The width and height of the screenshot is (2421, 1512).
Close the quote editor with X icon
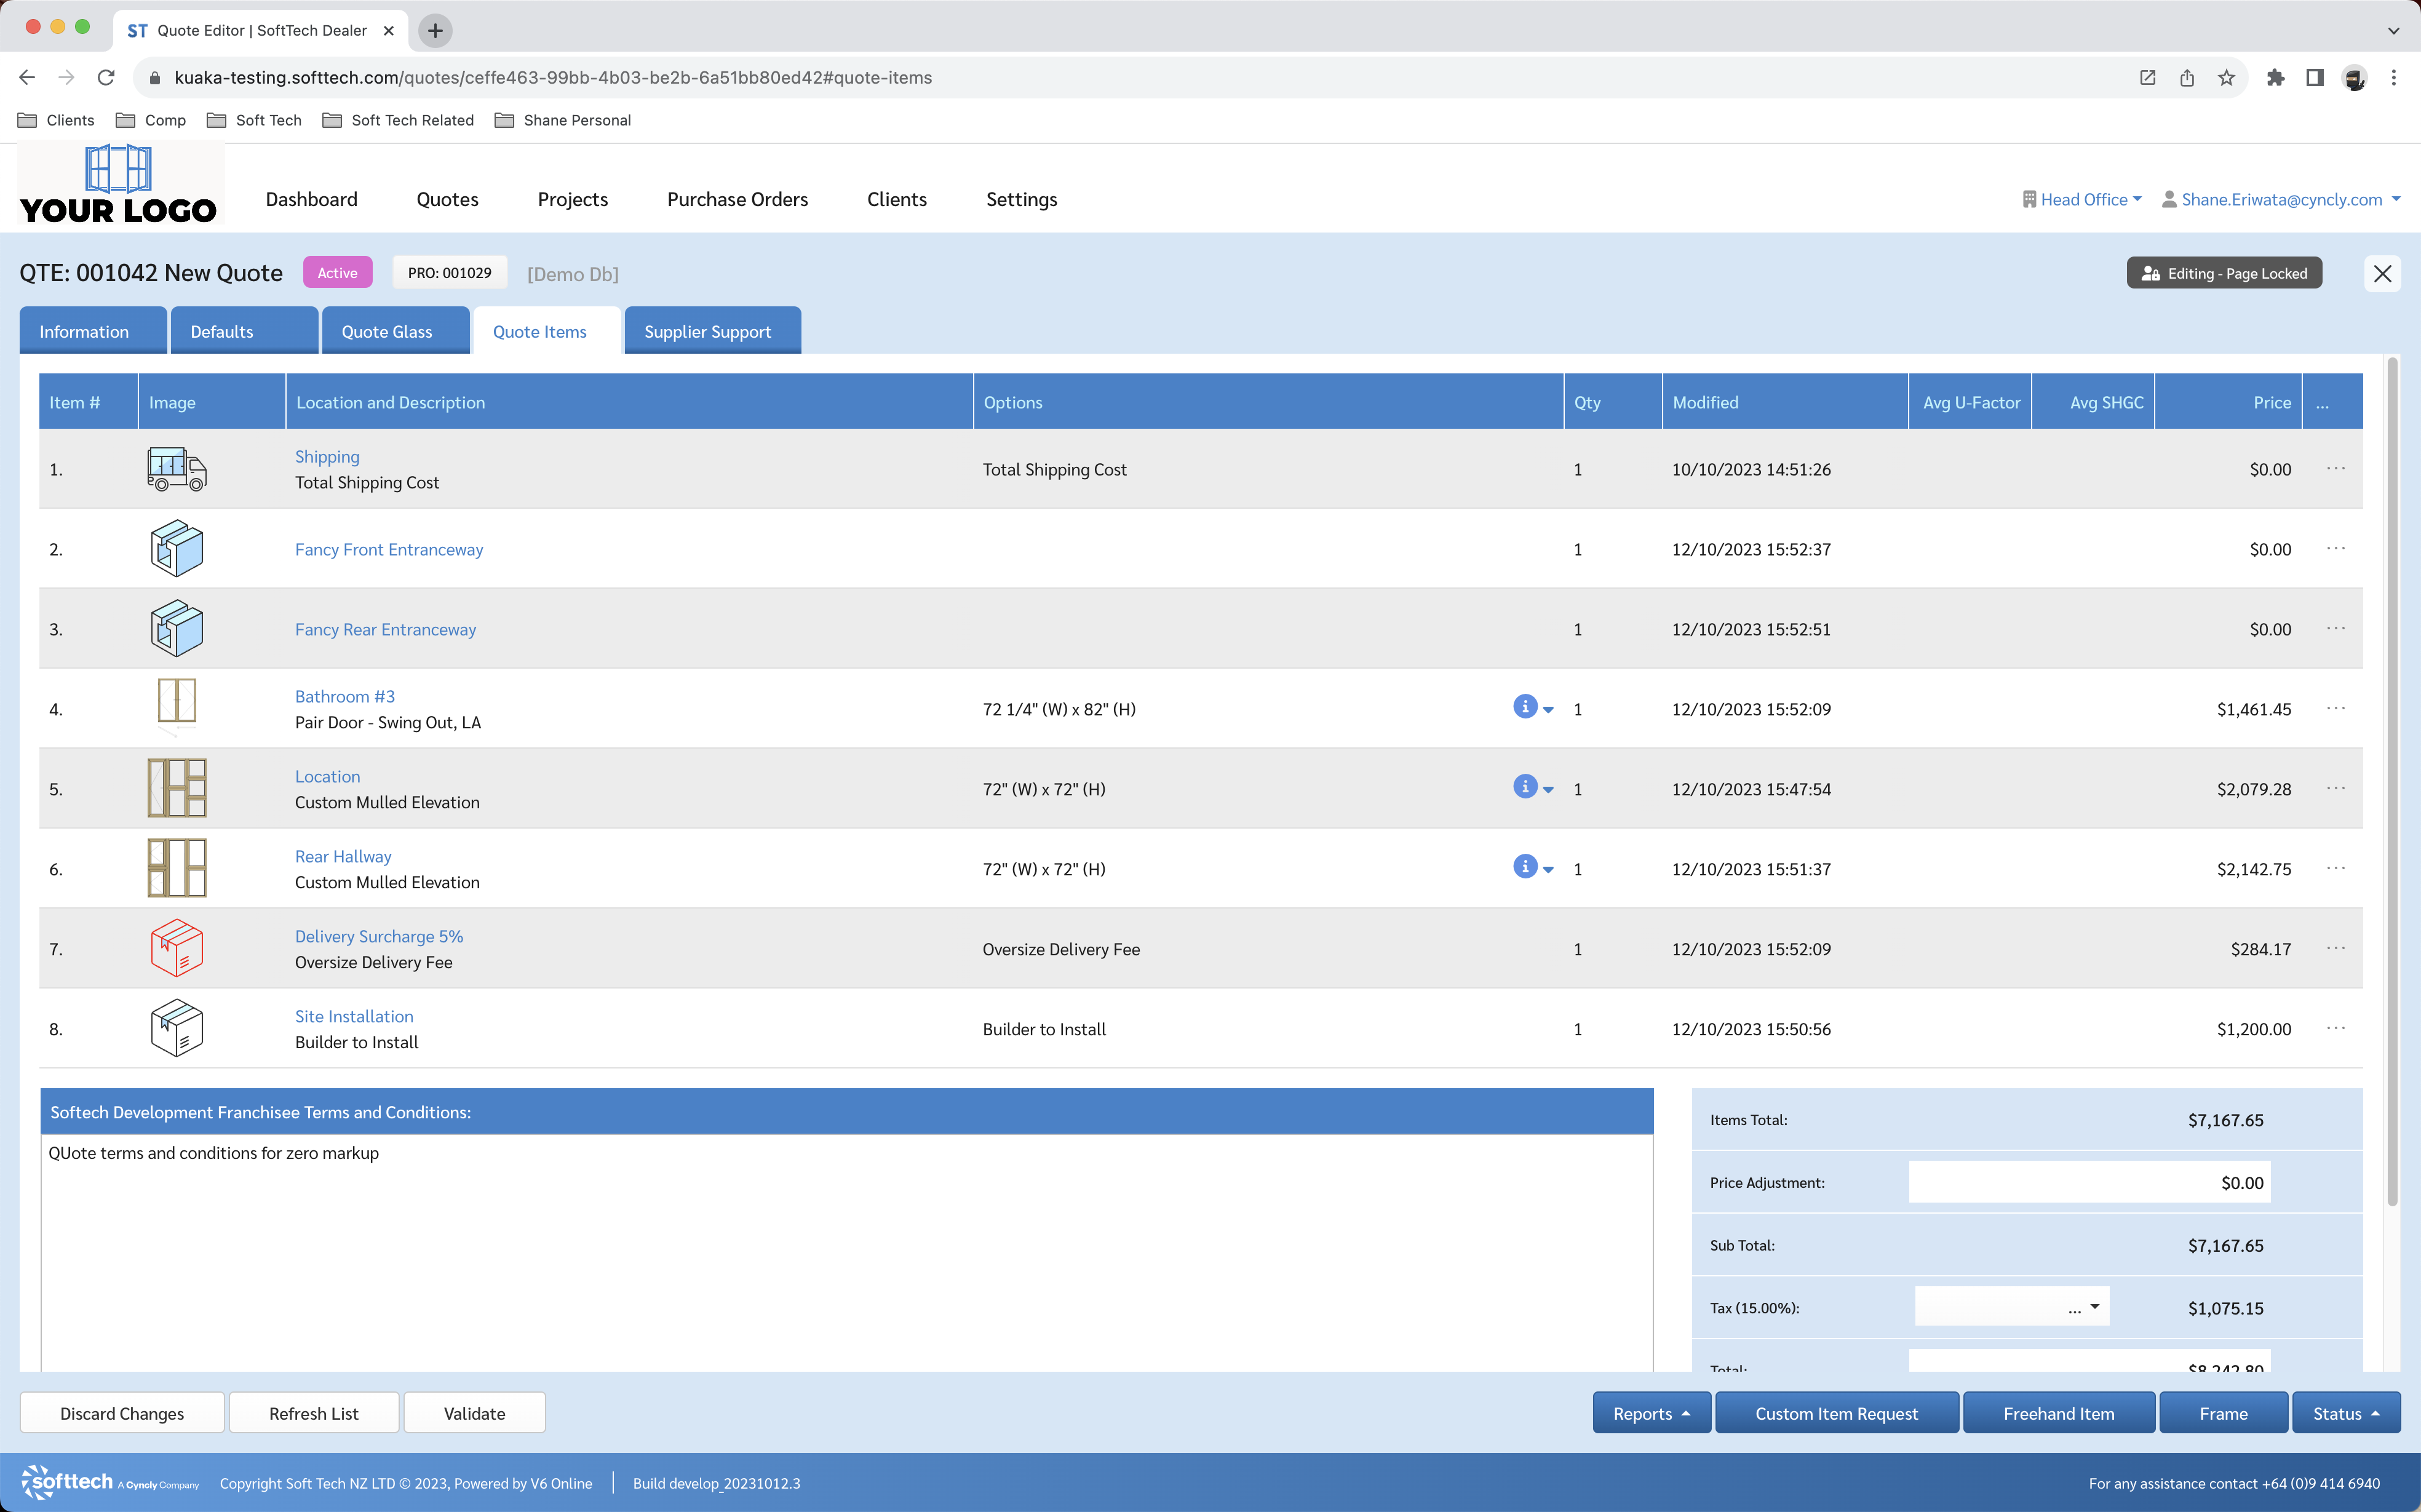point(2382,274)
